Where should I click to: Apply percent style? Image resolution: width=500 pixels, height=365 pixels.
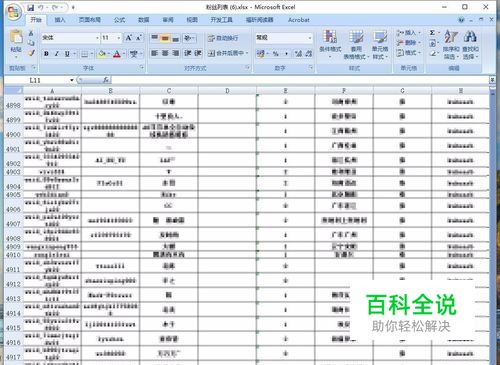pyautogui.click(x=276, y=53)
